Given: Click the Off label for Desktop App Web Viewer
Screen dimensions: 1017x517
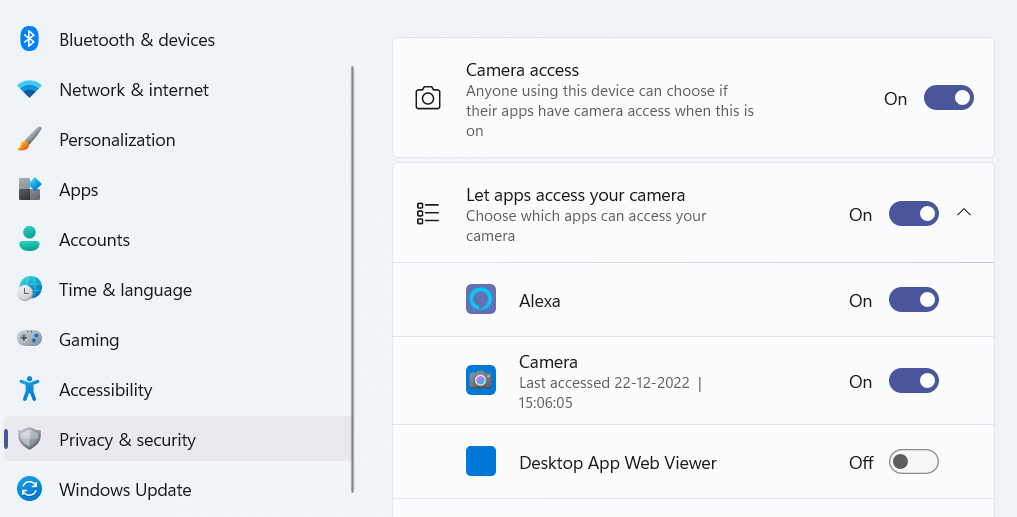Looking at the screenshot, I should 861,463.
